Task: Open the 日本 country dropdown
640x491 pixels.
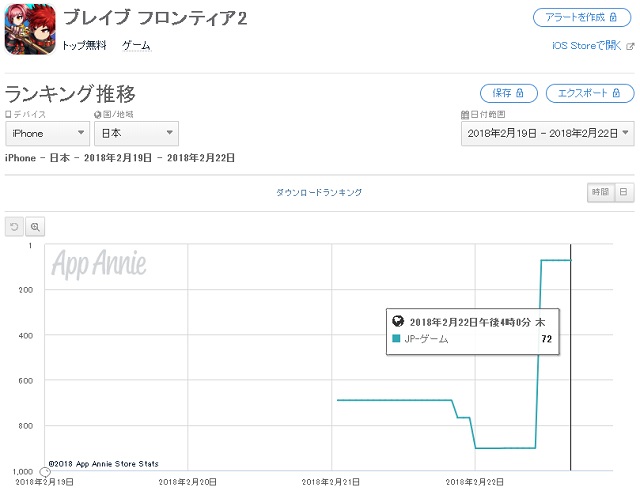Action: (x=137, y=133)
